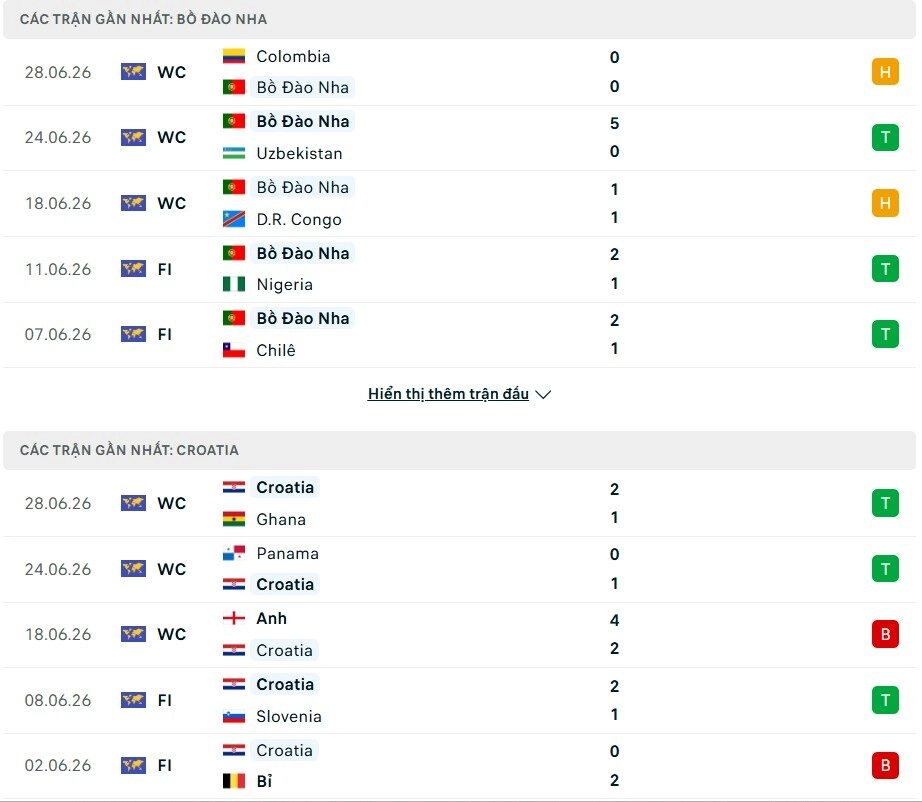Click the 11.06.26 Bồ Đào Nha vs Nigeria row date
This screenshot has width=922, height=802.
58,269
